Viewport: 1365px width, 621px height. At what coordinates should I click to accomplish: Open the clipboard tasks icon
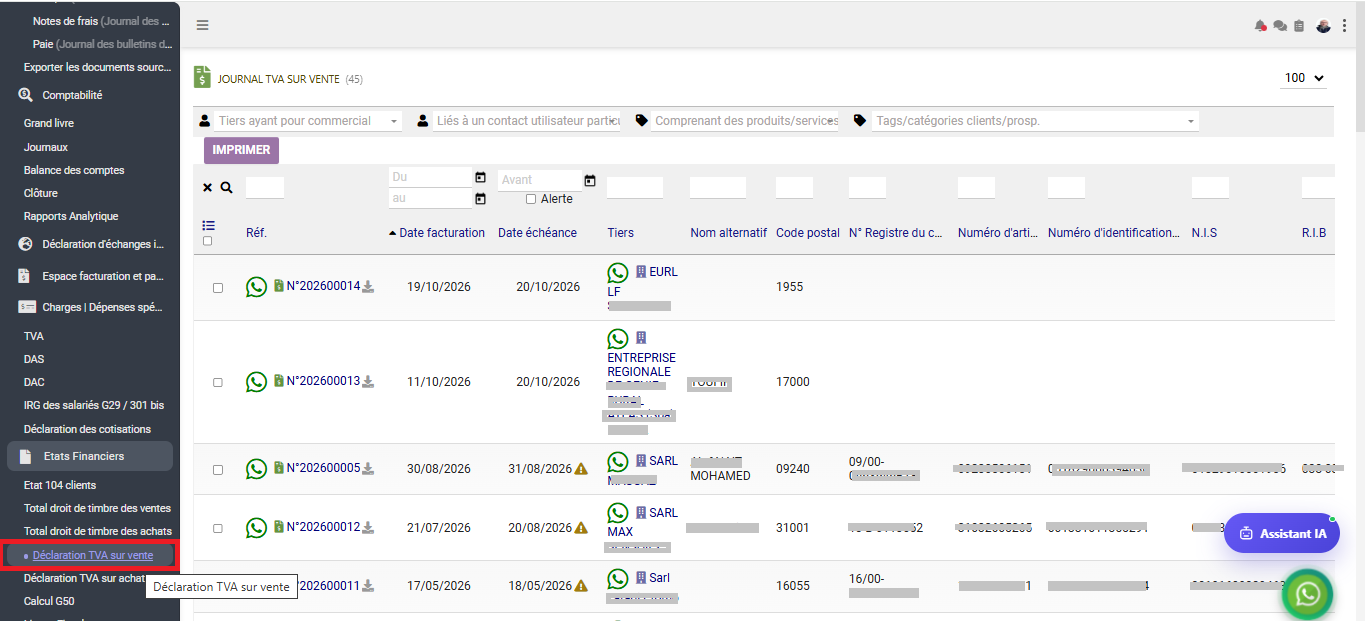[x=1299, y=26]
